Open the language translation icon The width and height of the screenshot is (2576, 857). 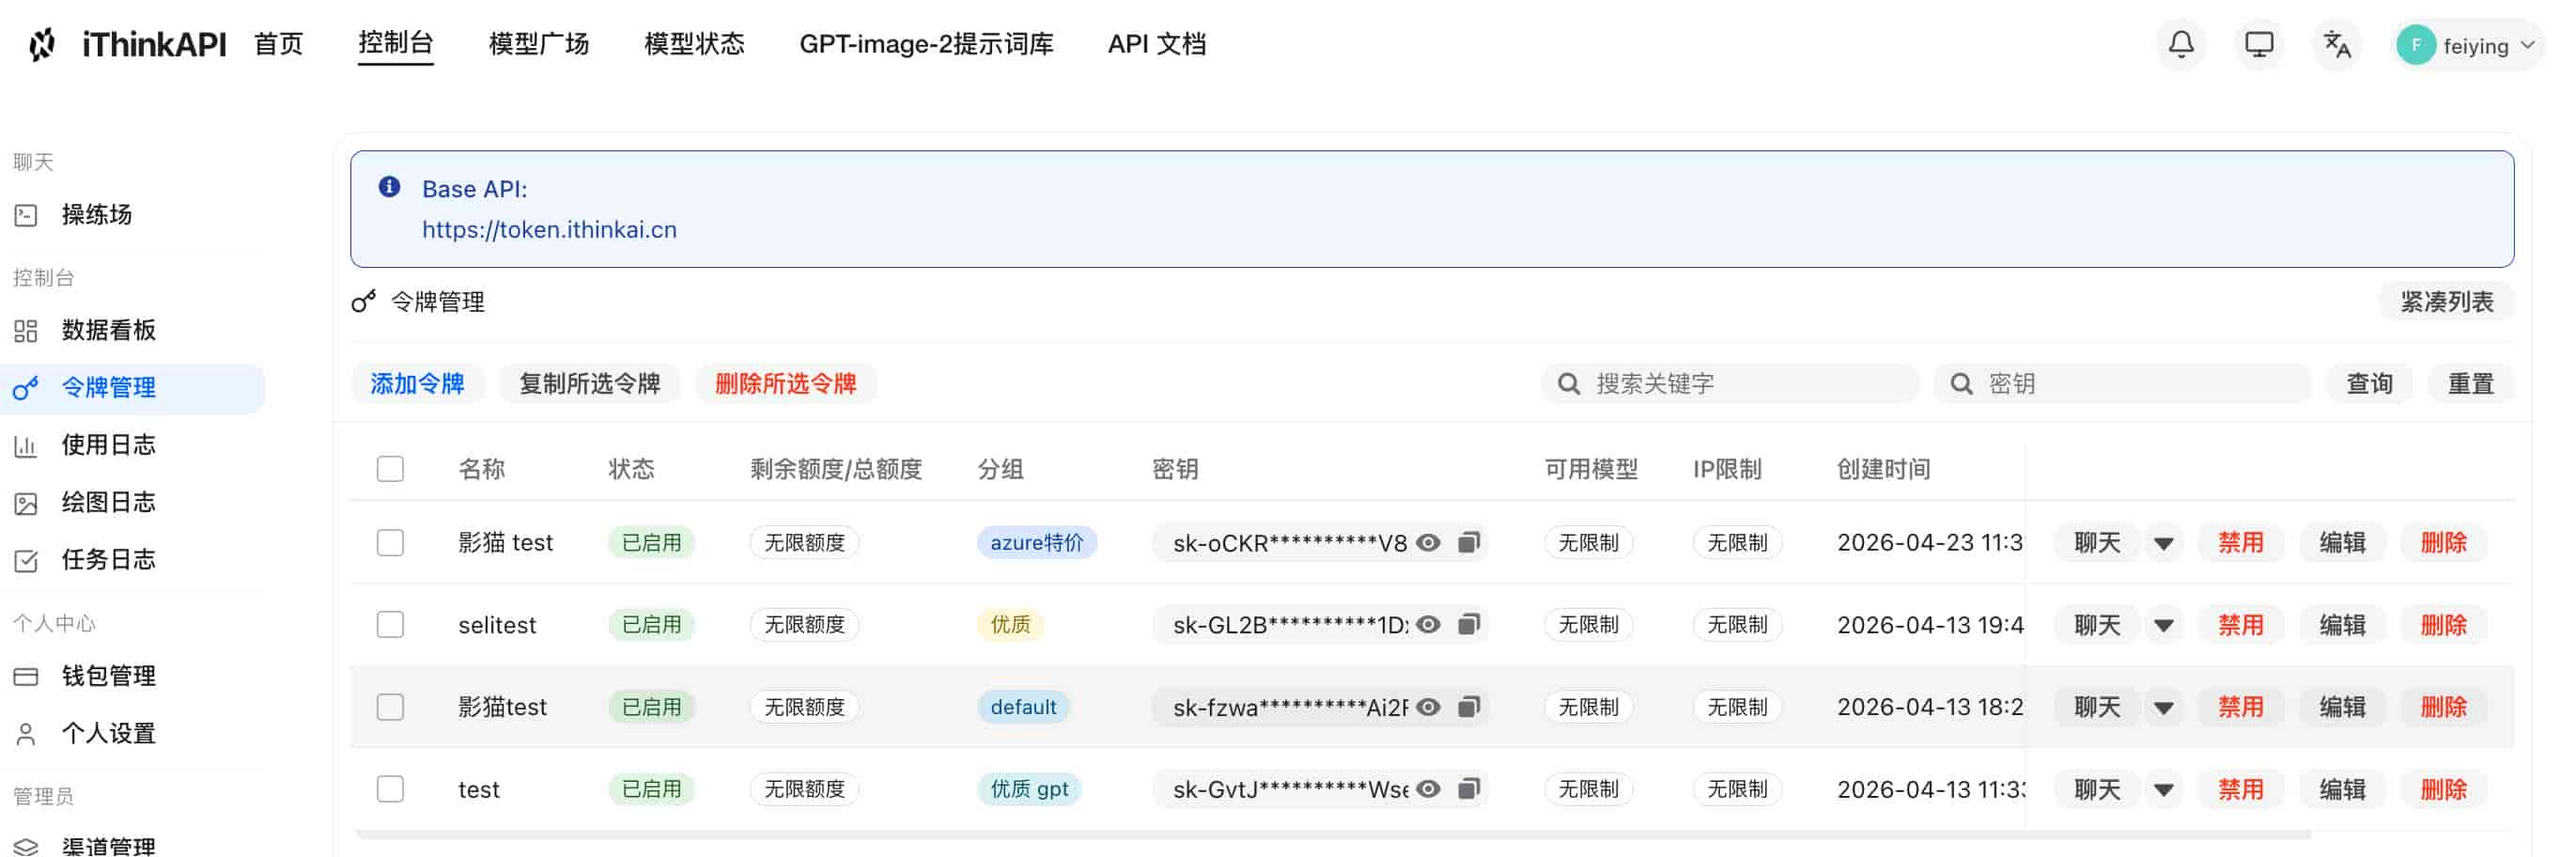point(2337,44)
